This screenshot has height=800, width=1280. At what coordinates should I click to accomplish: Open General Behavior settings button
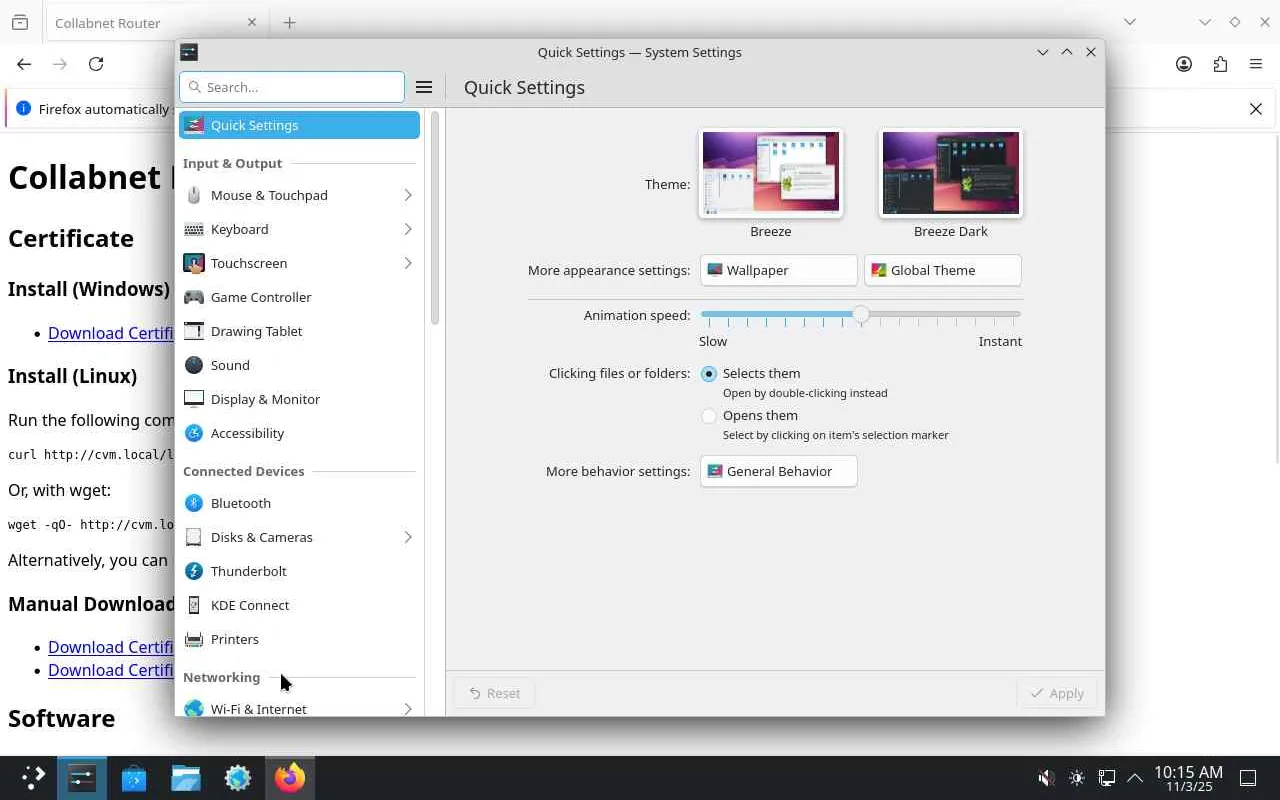pos(778,471)
